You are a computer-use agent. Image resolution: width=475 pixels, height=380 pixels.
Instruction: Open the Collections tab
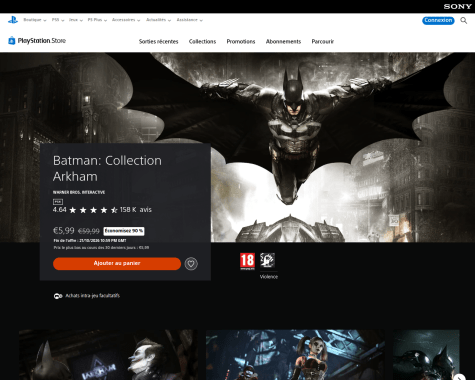pos(202,42)
